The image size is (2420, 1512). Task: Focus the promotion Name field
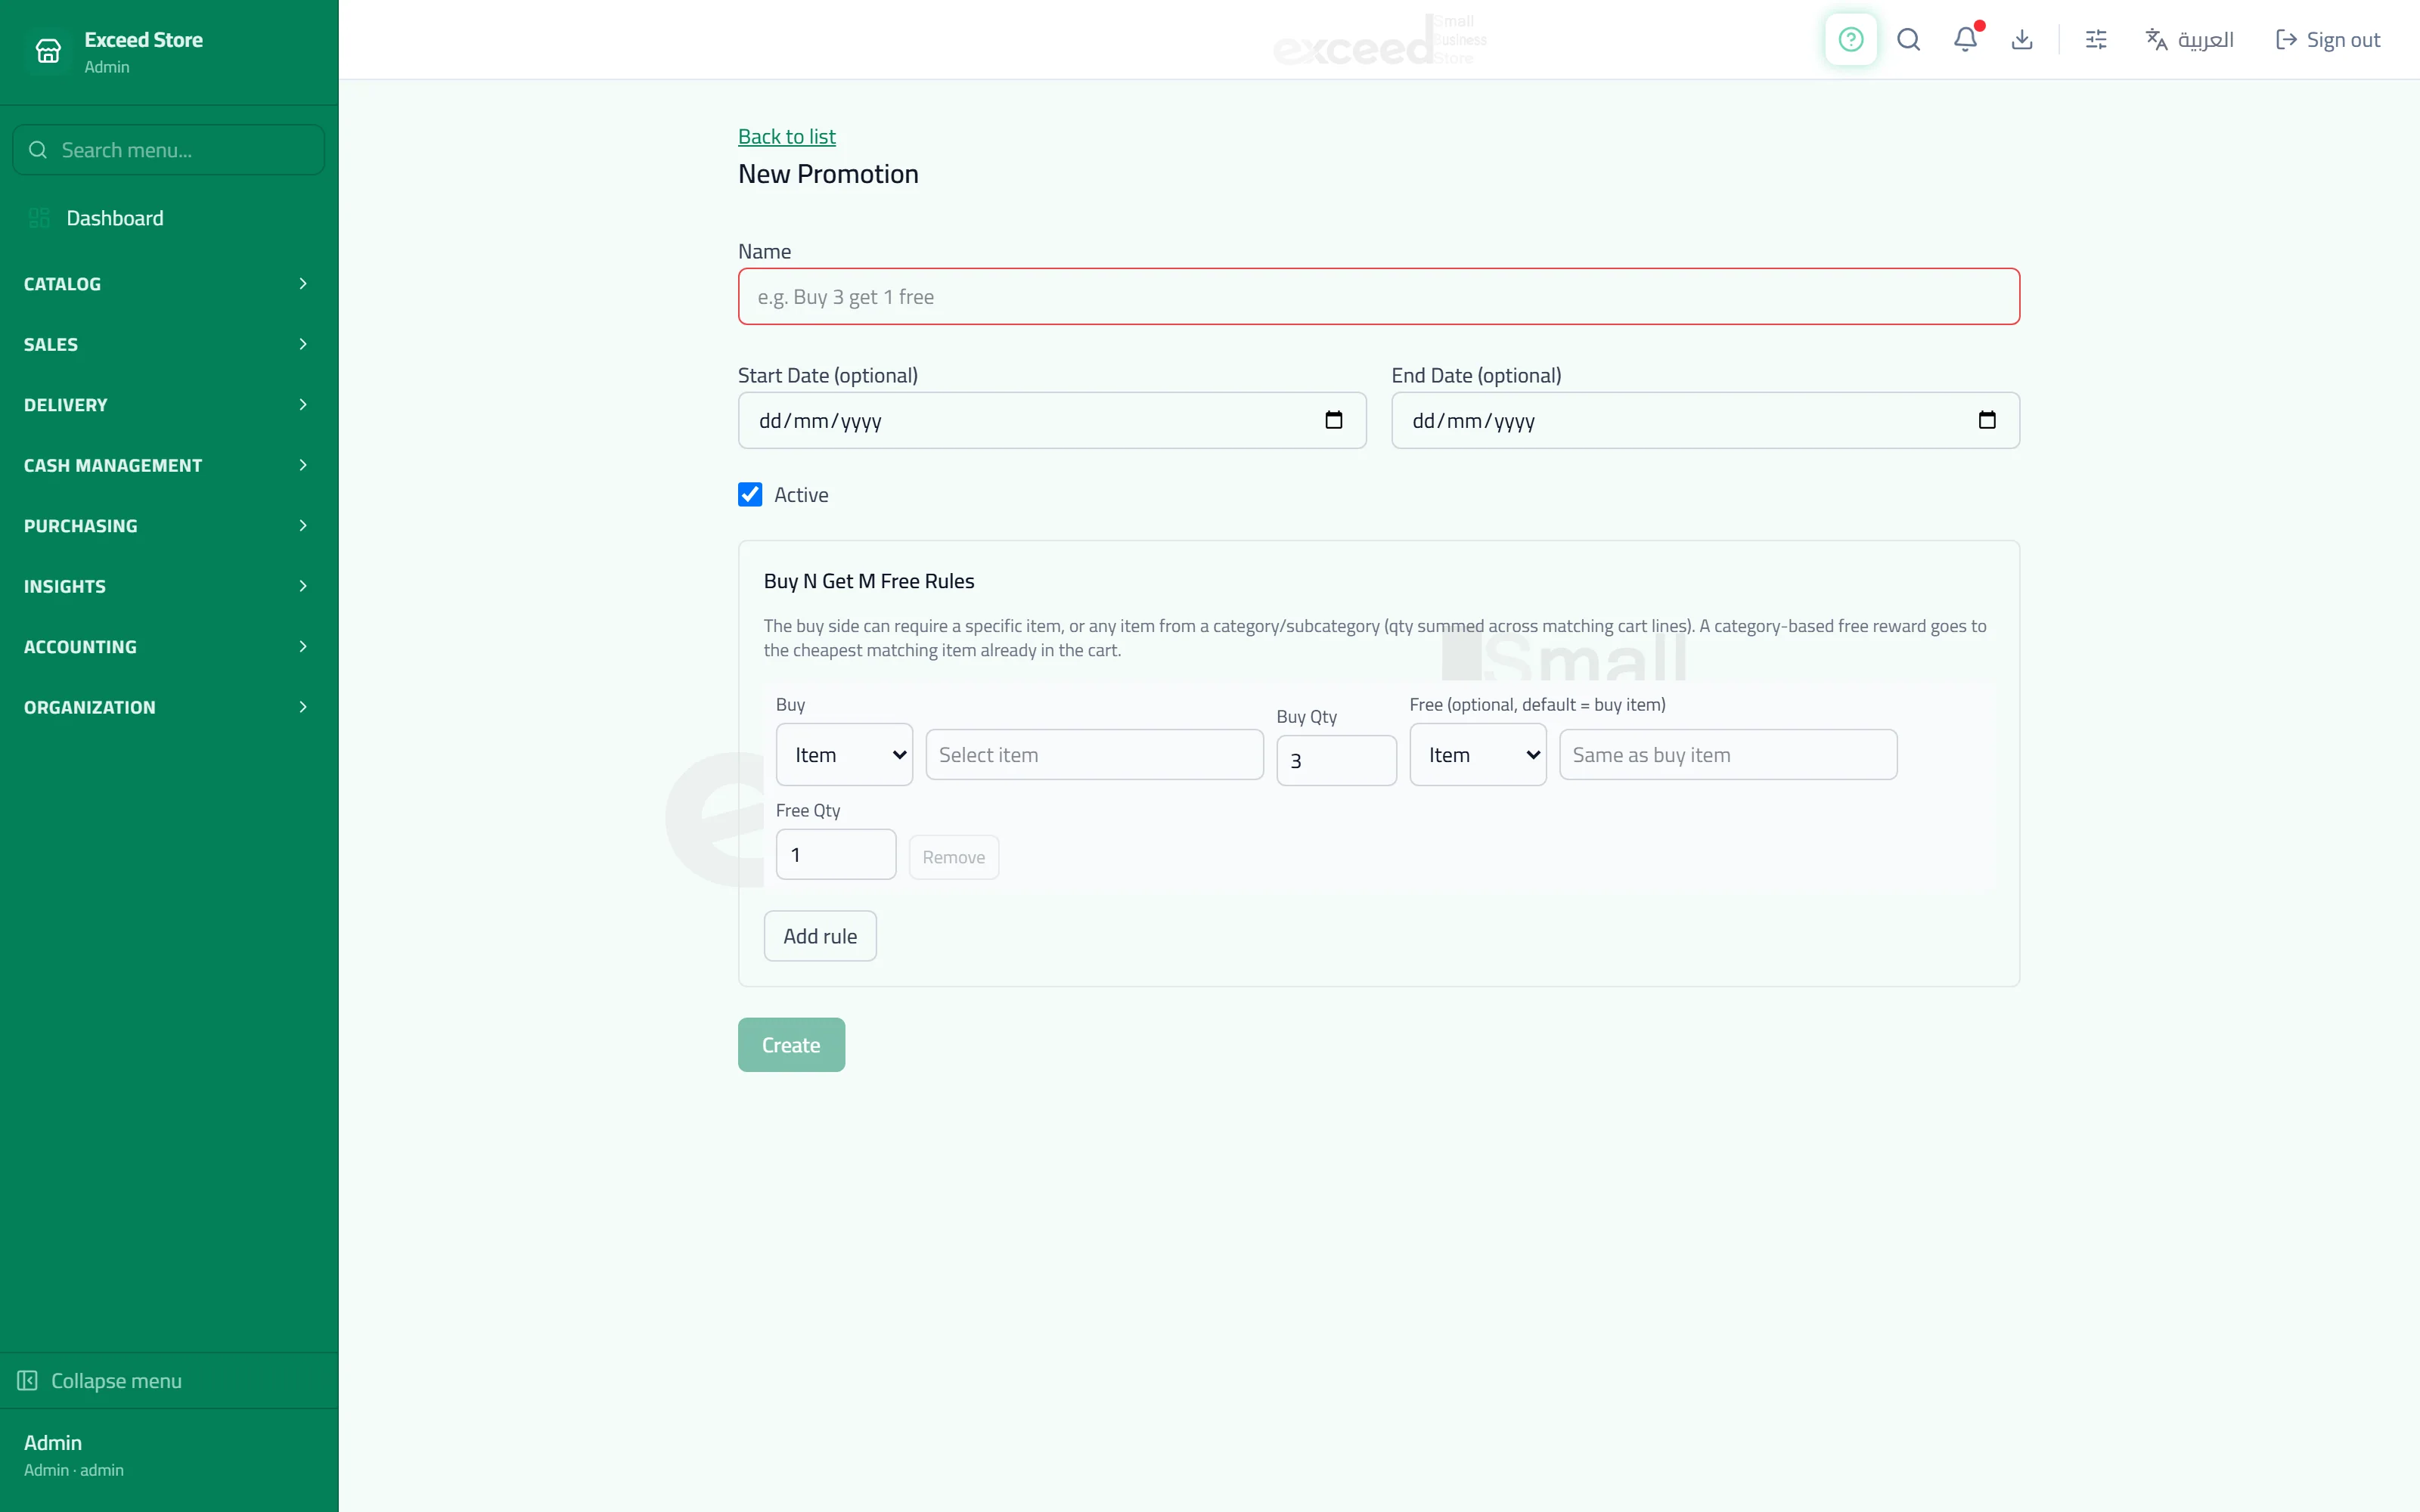[x=1378, y=296]
